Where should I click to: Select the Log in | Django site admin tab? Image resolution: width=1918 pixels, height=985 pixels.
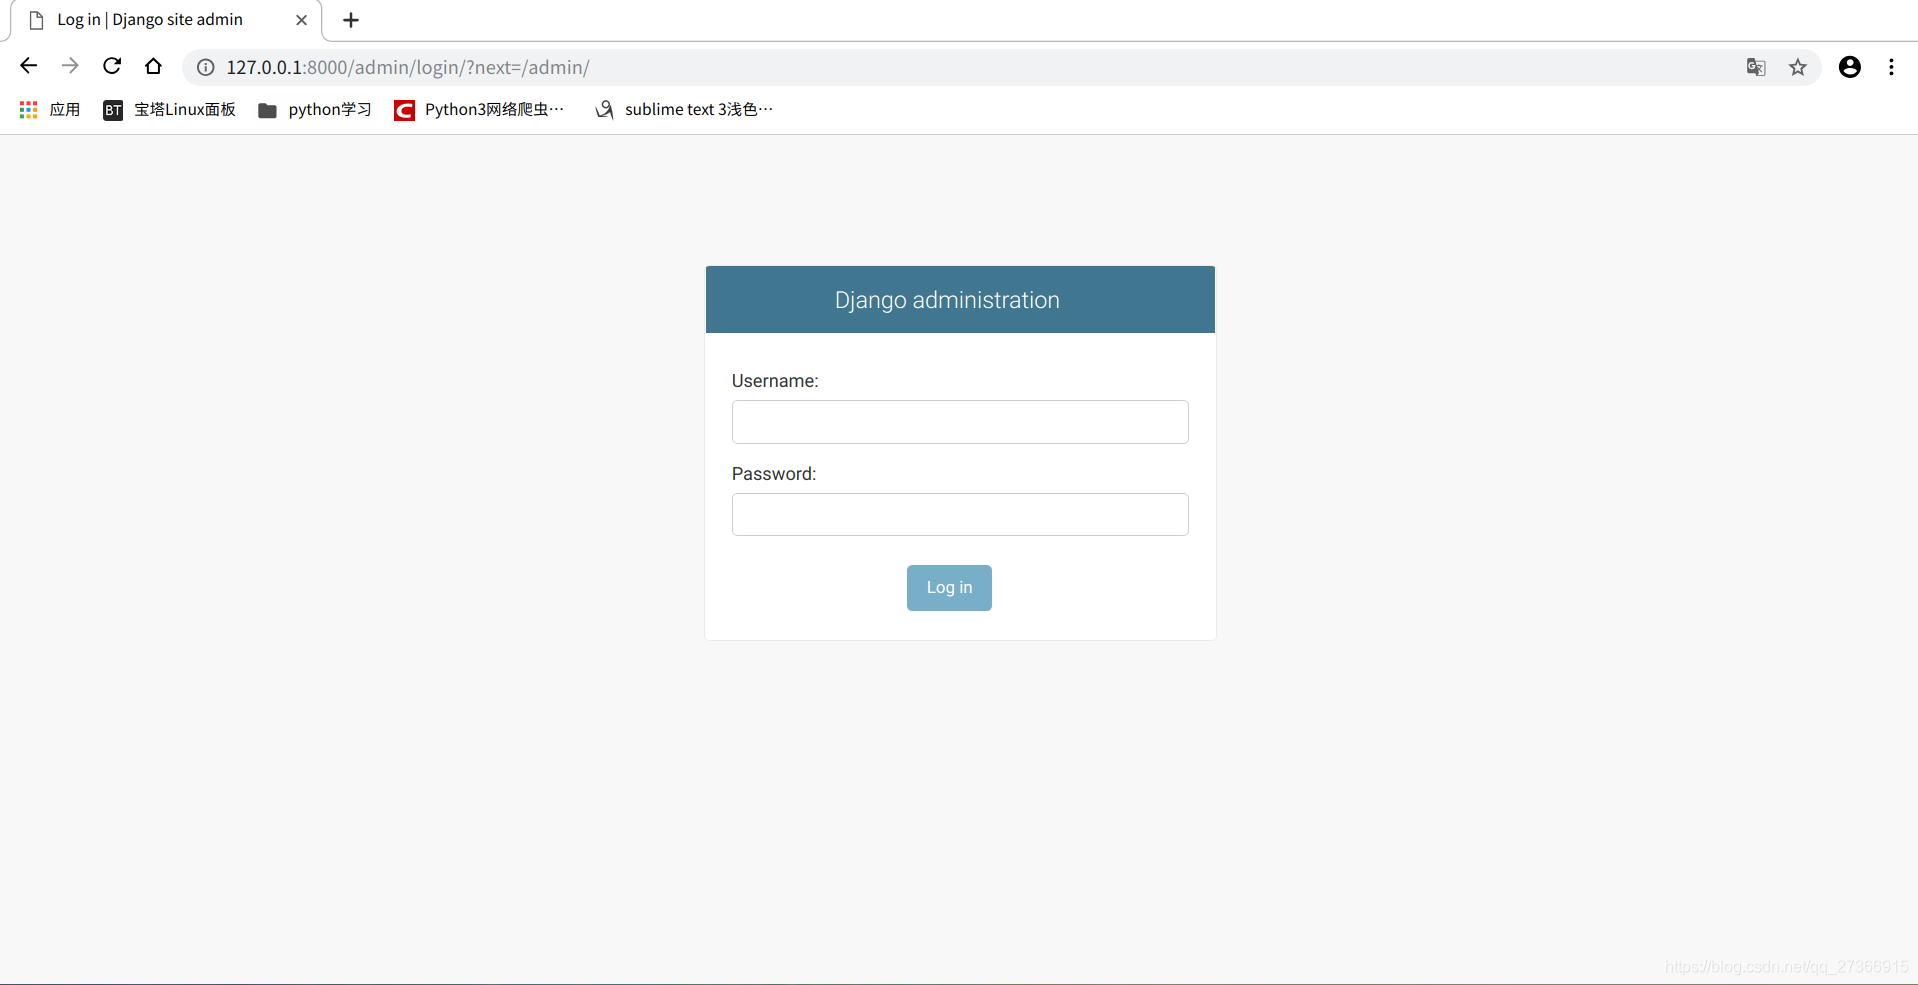pyautogui.click(x=165, y=20)
